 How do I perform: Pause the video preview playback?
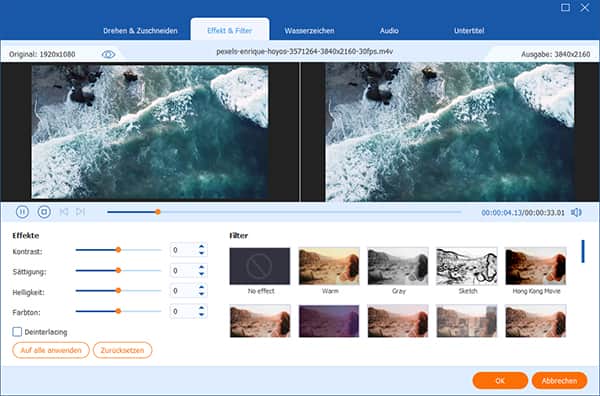pos(22,212)
